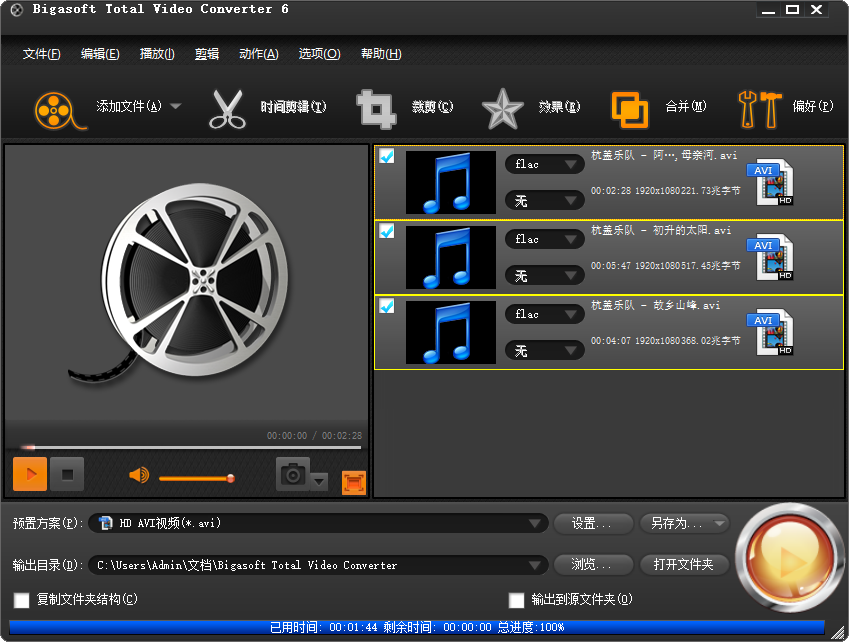Uncheck the first video 阿…,母亲河.avi
Image resolution: width=849 pixels, height=642 pixels.
click(x=387, y=156)
